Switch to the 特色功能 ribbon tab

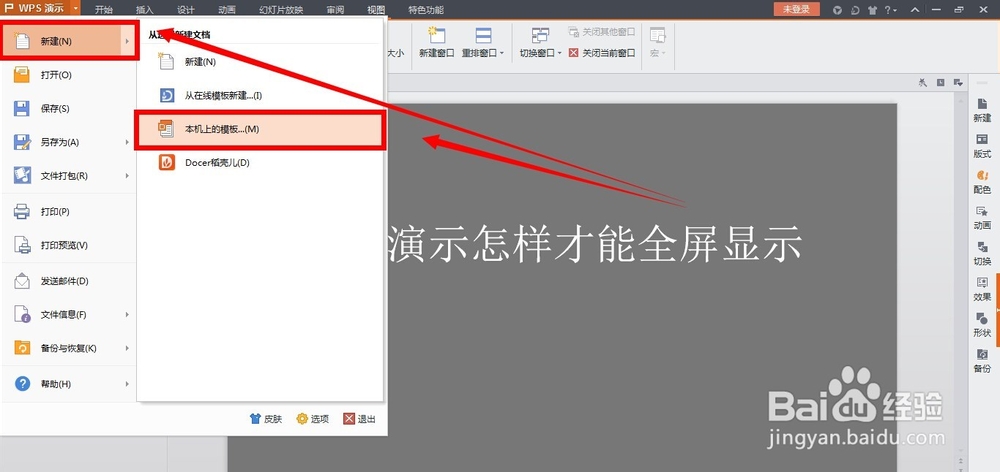point(426,10)
